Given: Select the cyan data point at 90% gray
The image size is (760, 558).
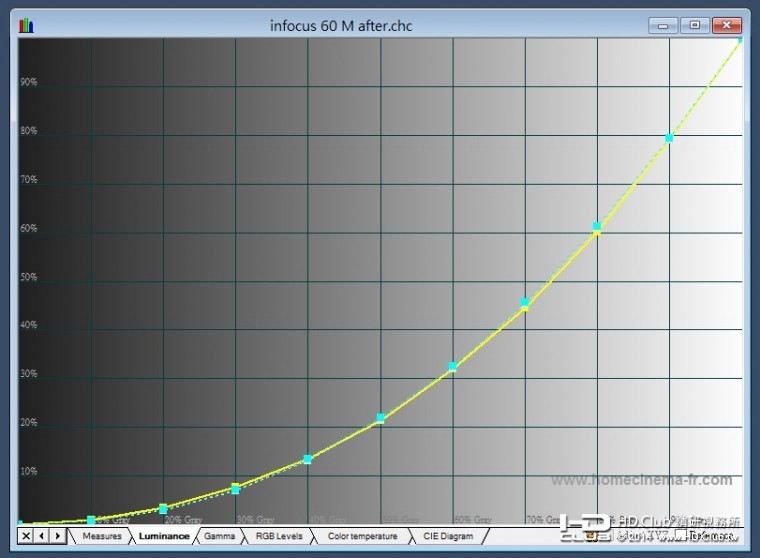Looking at the screenshot, I should click(x=669, y=138).
